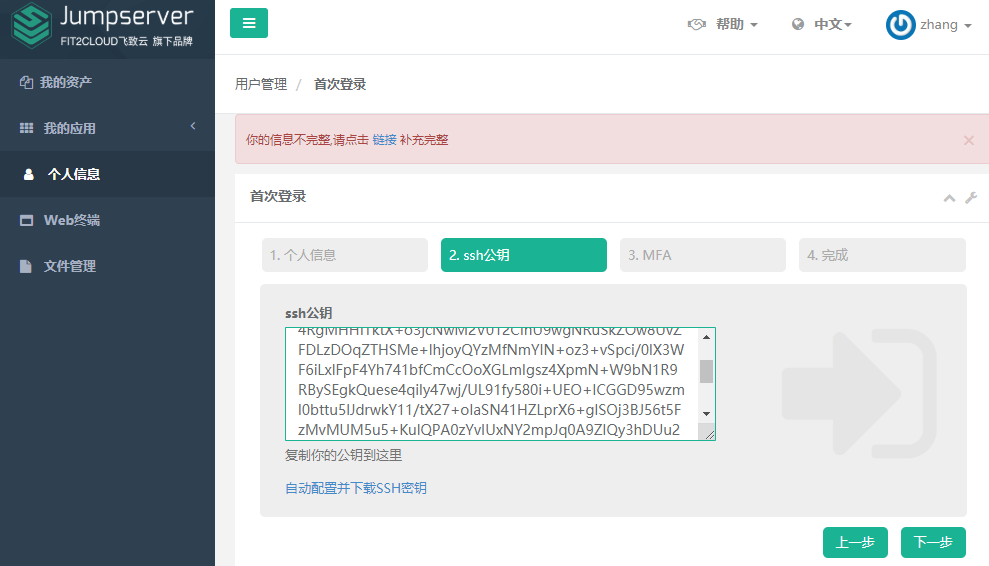Select the 3. MFA step tab

[702, 255]
